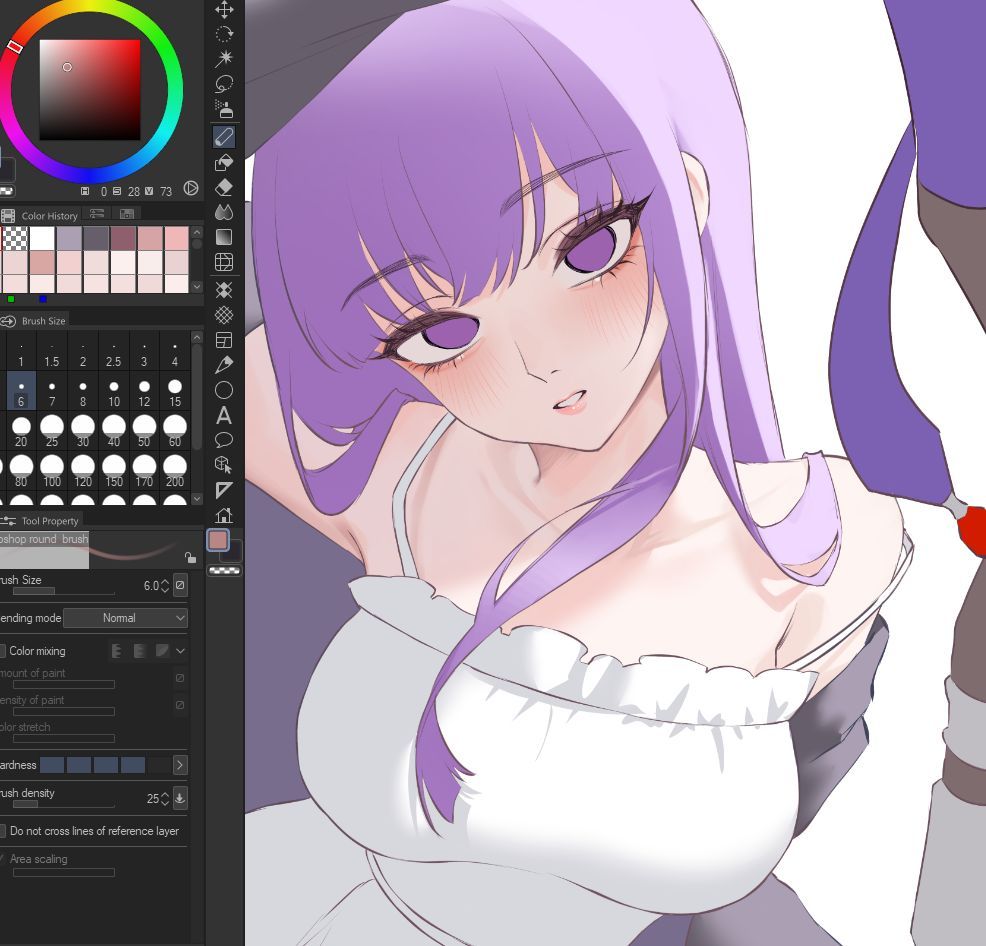
Task: Choose brush size 15 preset
Action: [x=175, y=392]
